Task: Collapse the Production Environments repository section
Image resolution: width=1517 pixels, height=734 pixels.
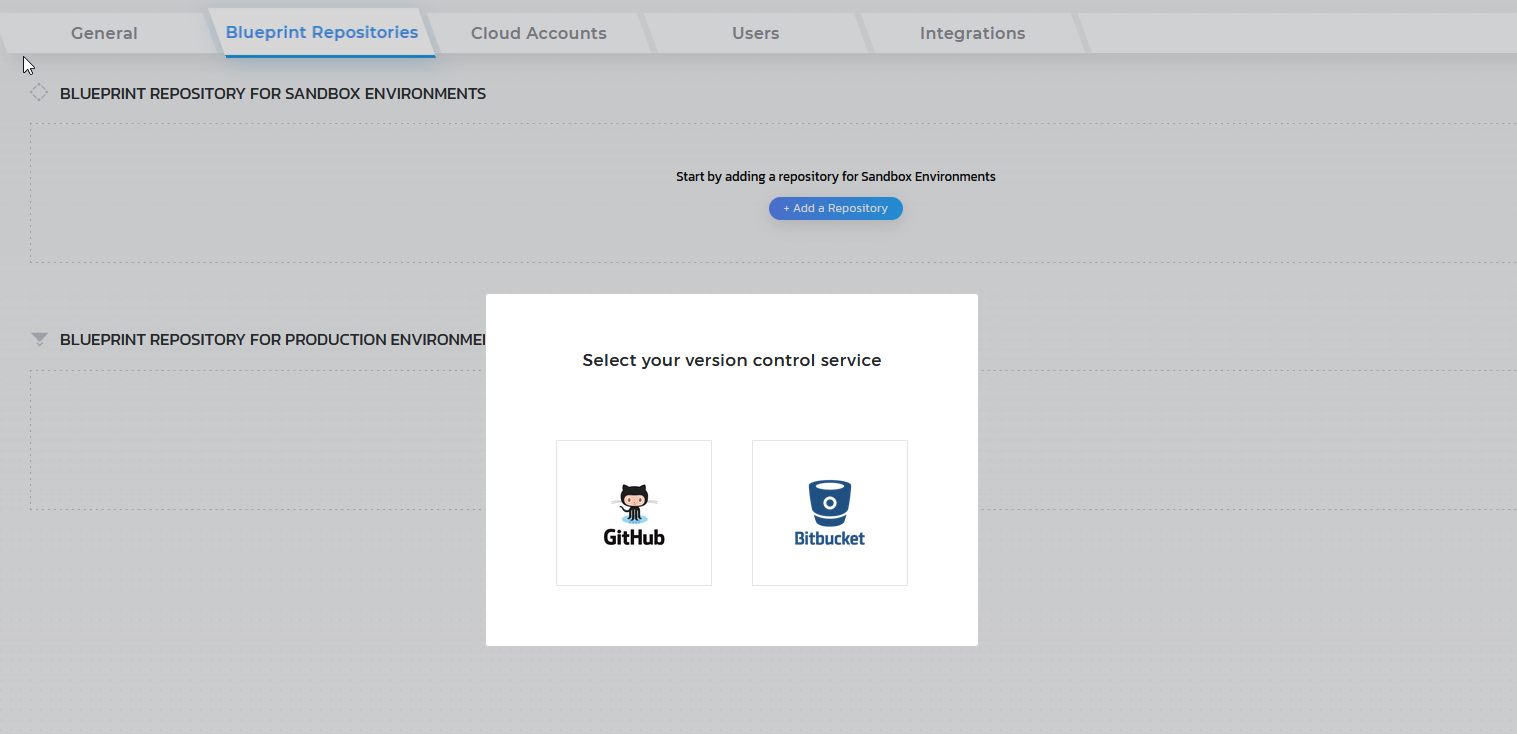Action: 39,339
